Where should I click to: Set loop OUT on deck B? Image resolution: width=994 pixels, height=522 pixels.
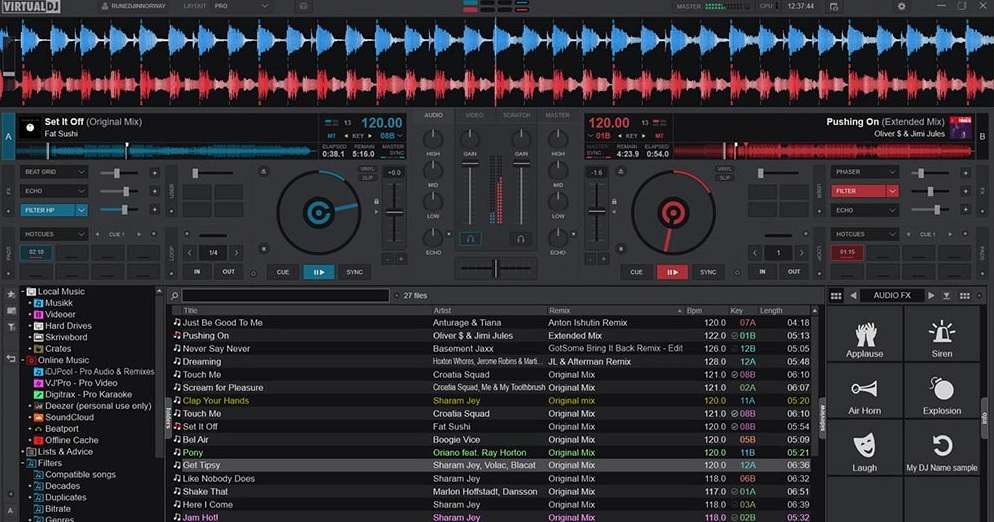tap(794, 272)
